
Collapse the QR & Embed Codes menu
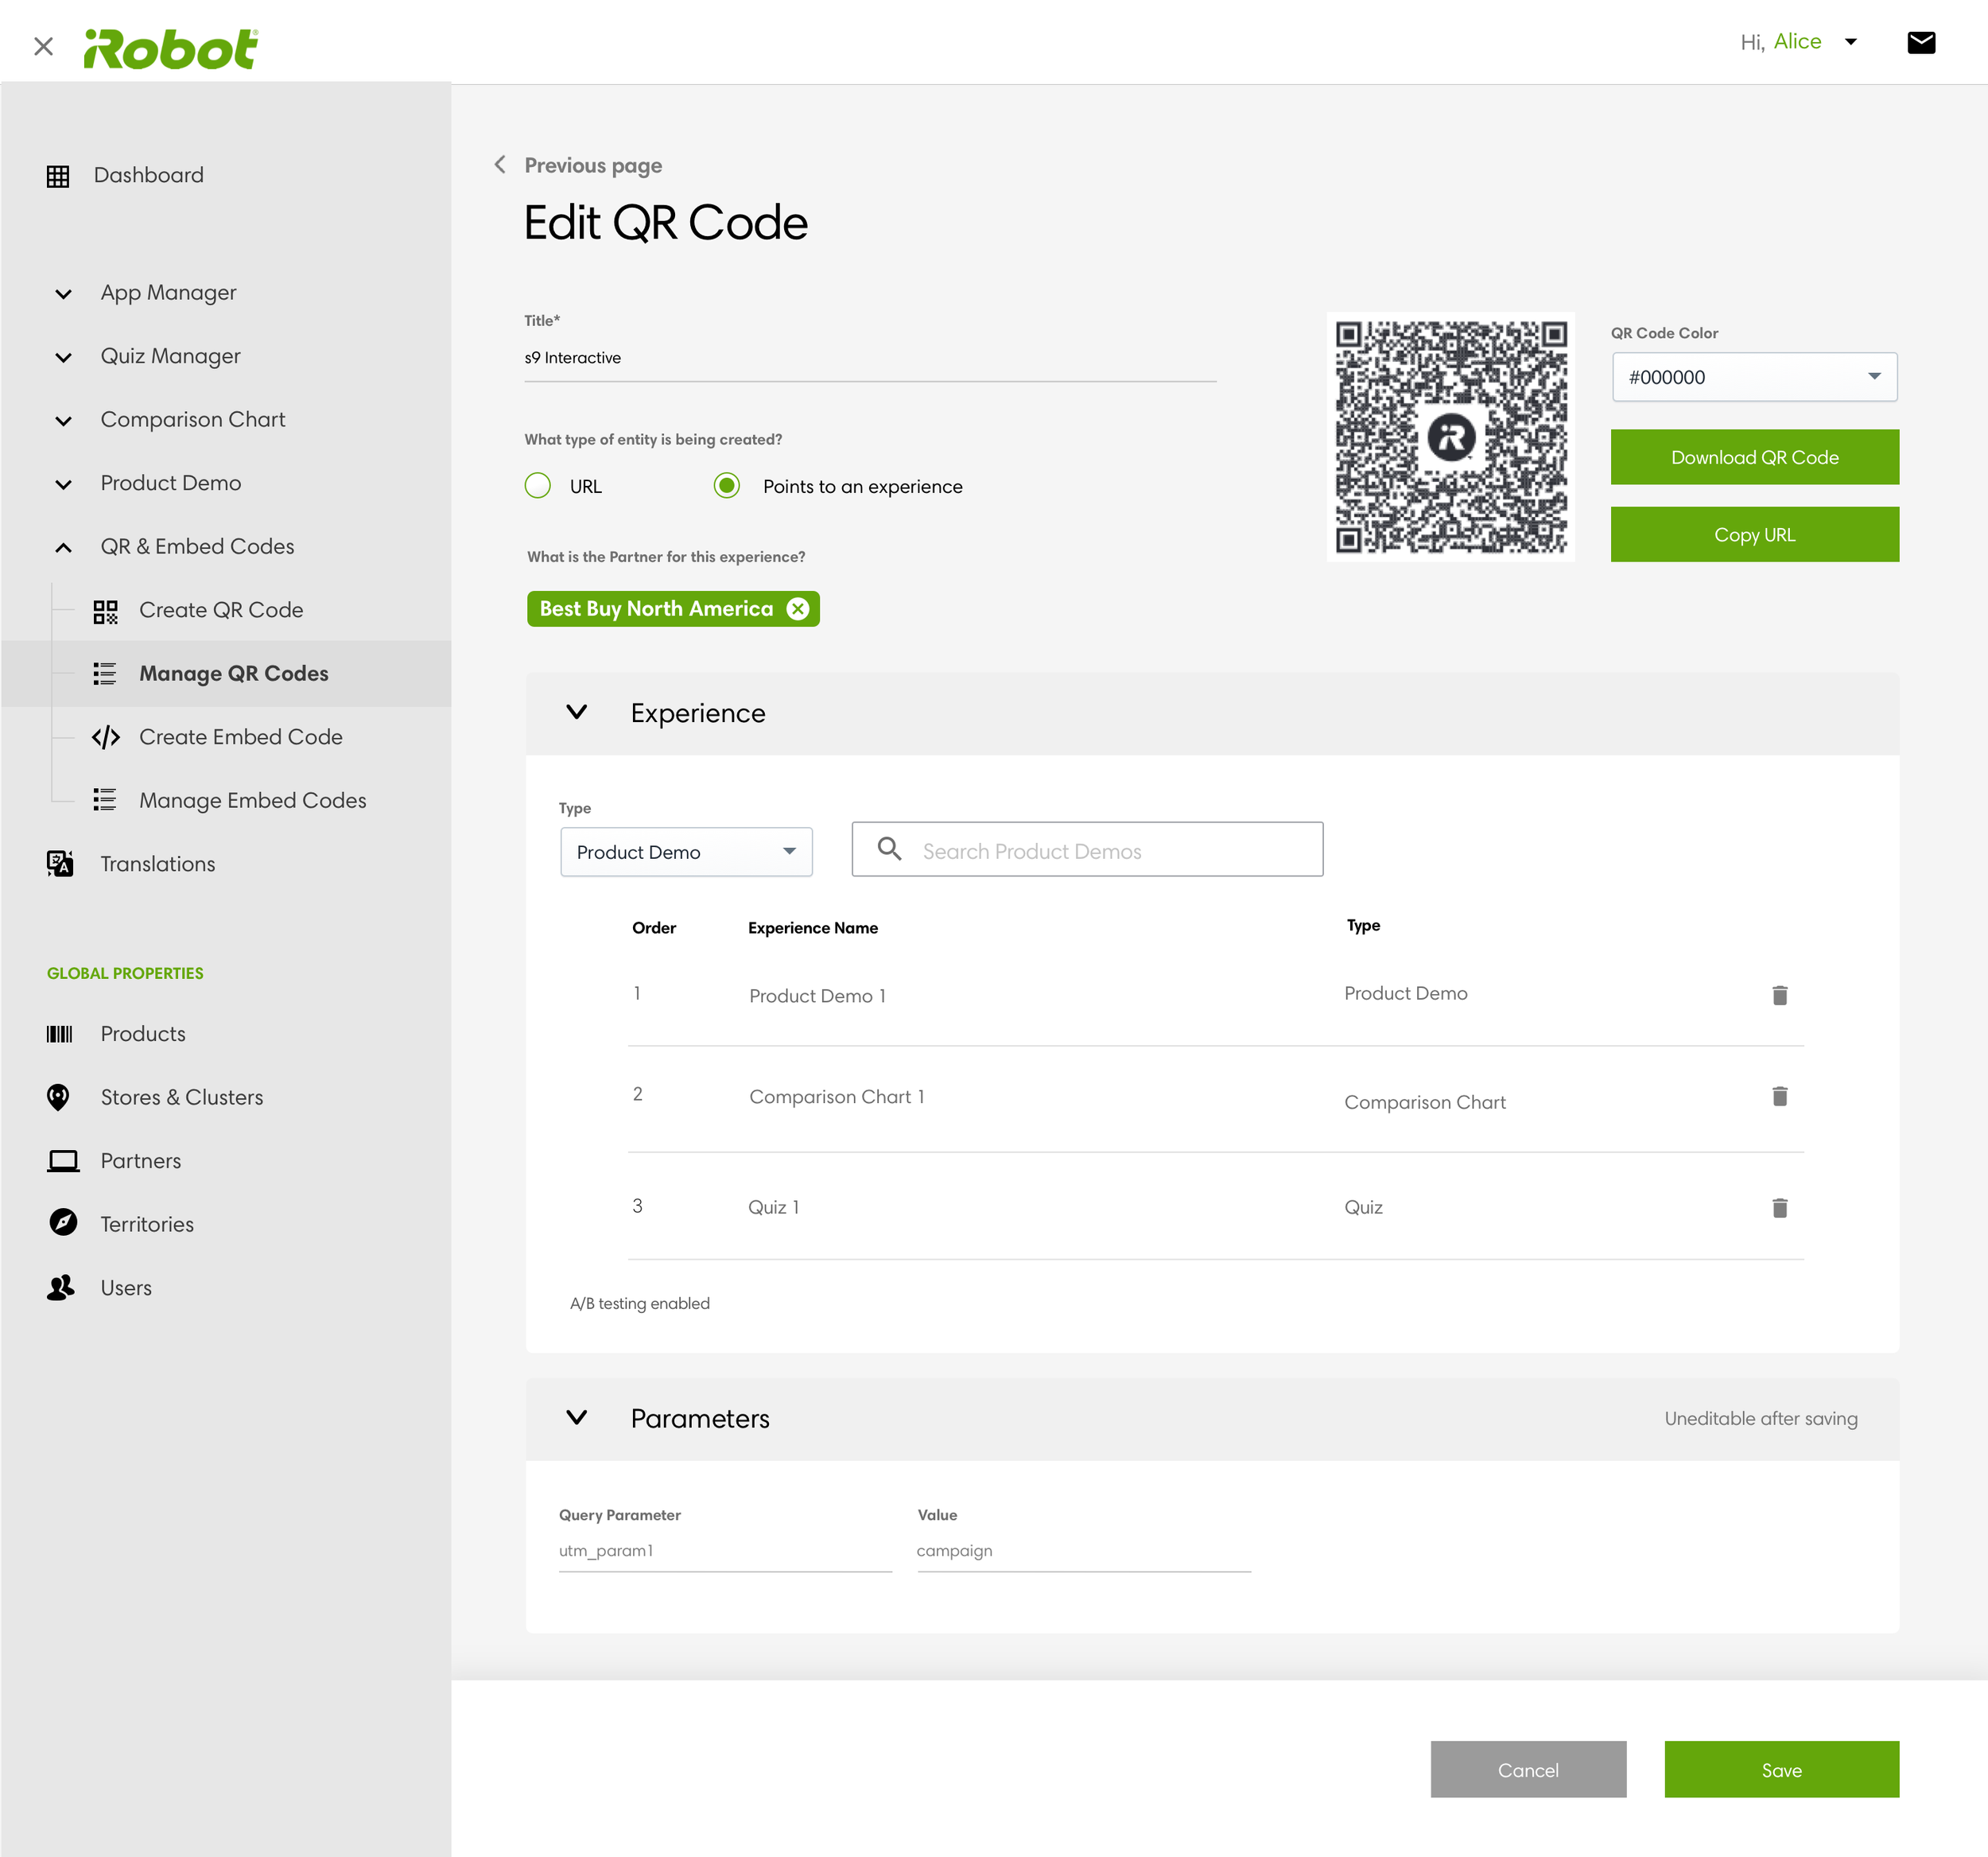coord(63,547)
